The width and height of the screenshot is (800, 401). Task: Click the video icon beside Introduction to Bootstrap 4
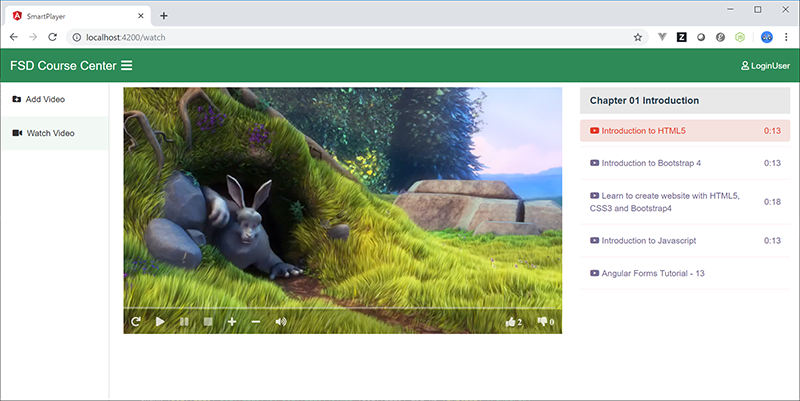tap(594, 163)
